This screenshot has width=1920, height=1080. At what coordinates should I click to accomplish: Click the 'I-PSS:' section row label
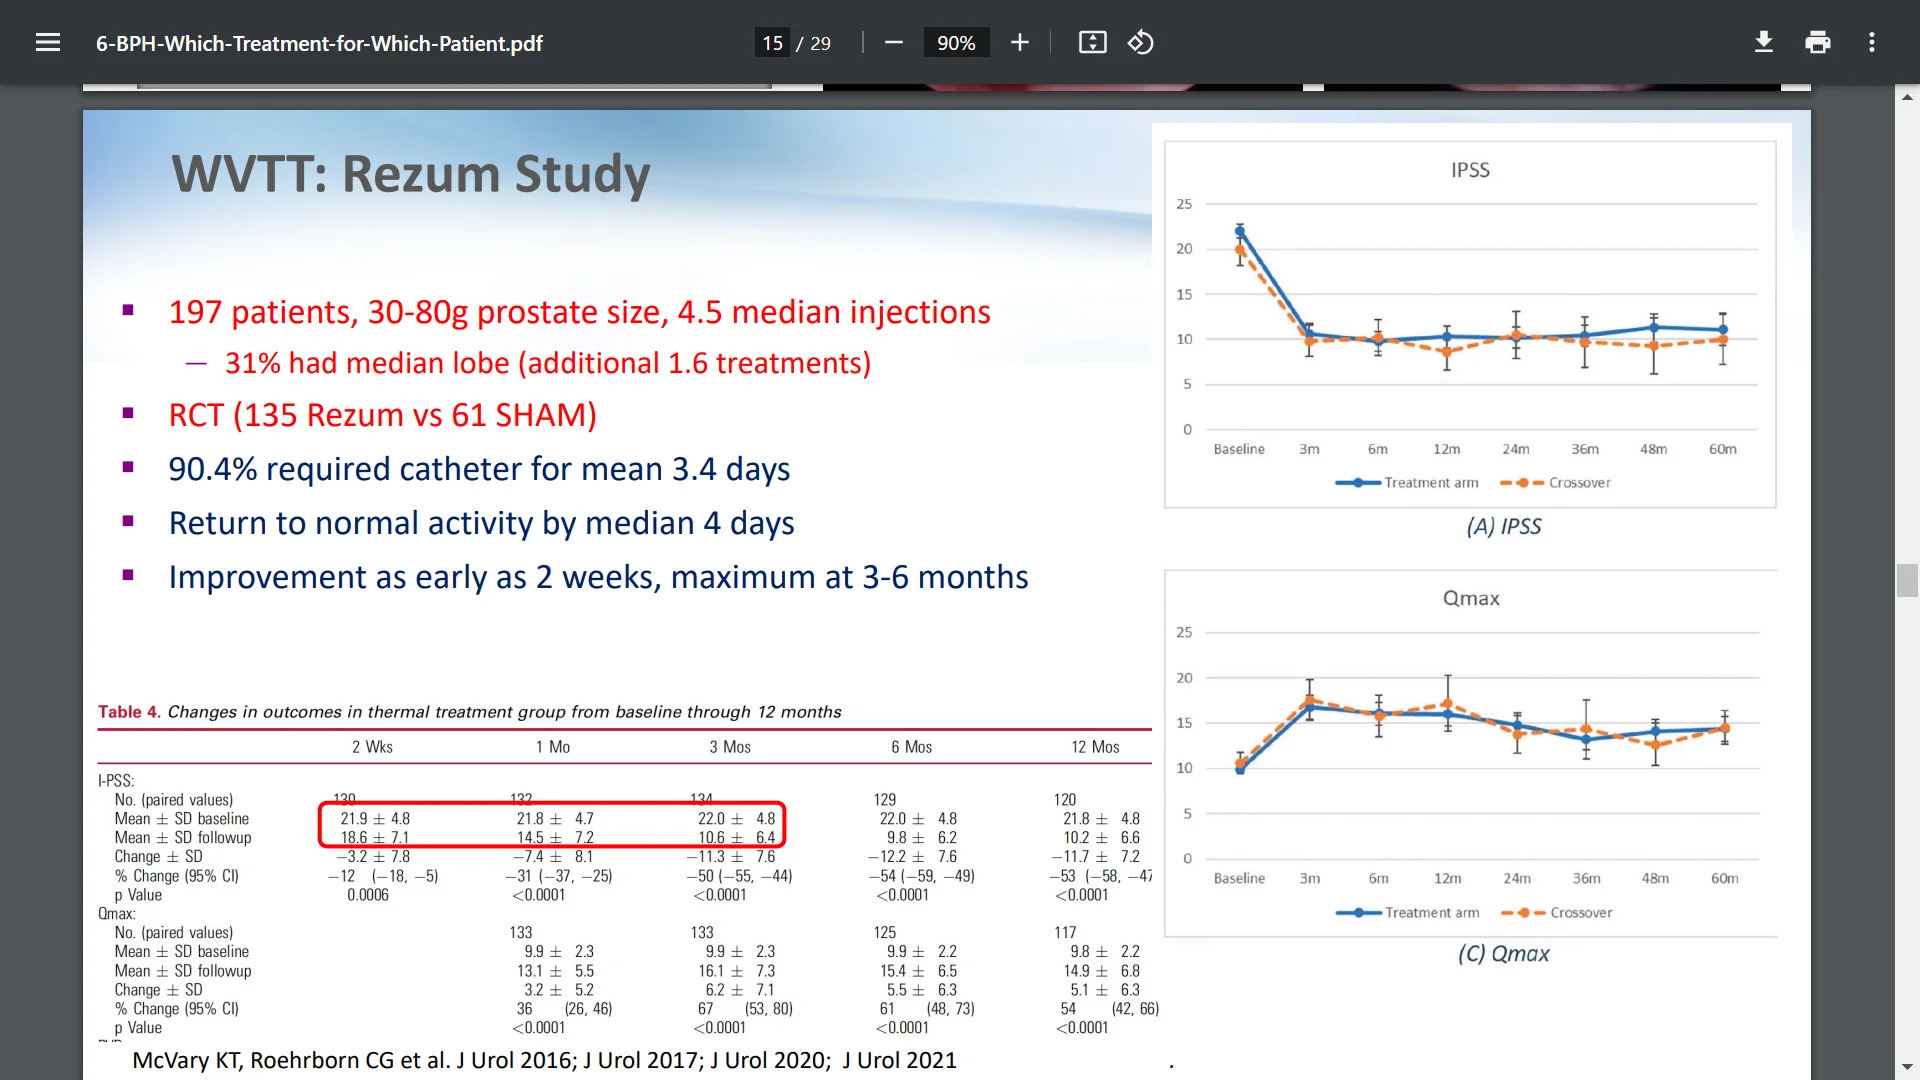[x=116, y=781]
